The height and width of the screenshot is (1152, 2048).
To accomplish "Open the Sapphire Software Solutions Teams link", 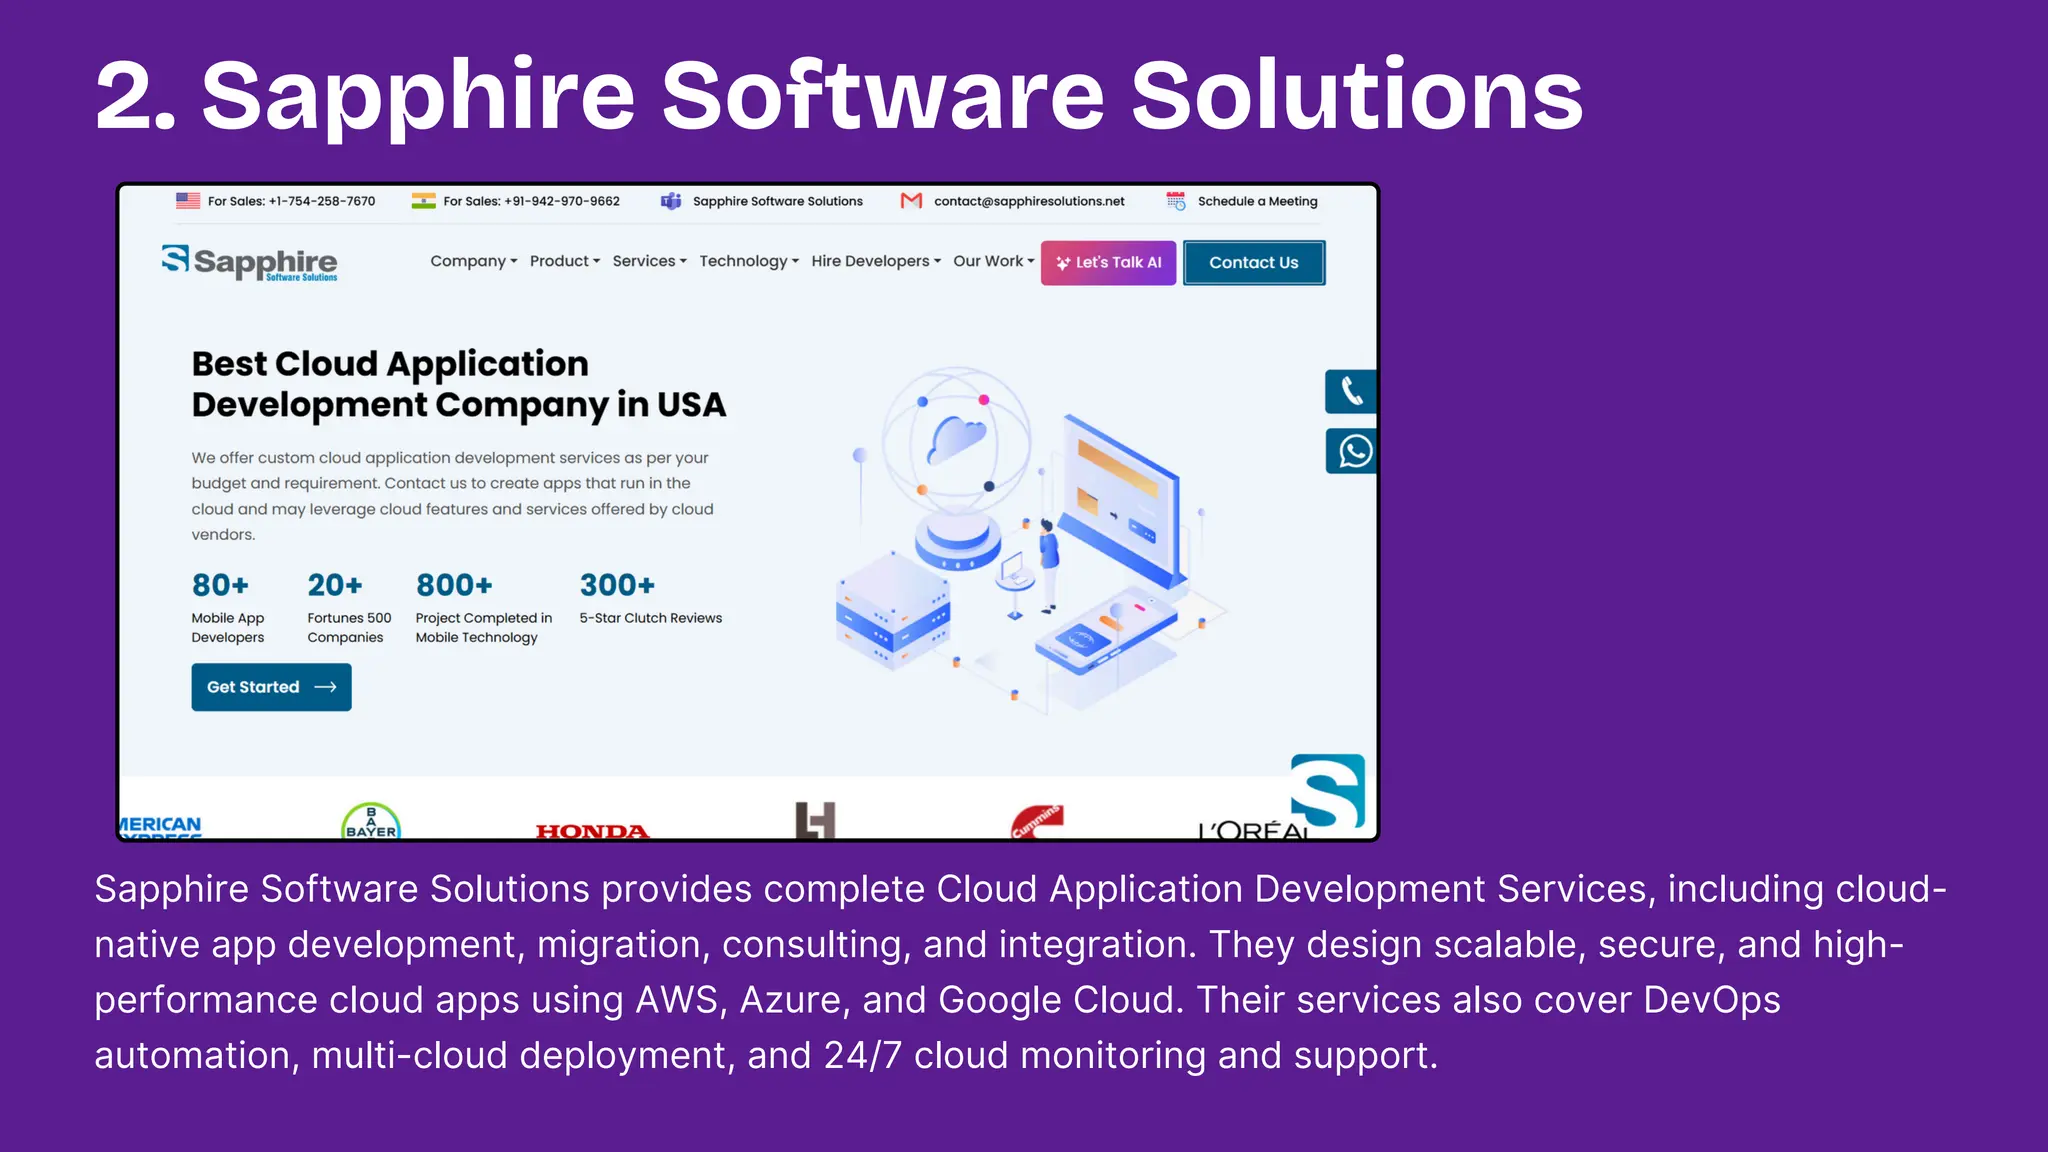I will (778, 201).
